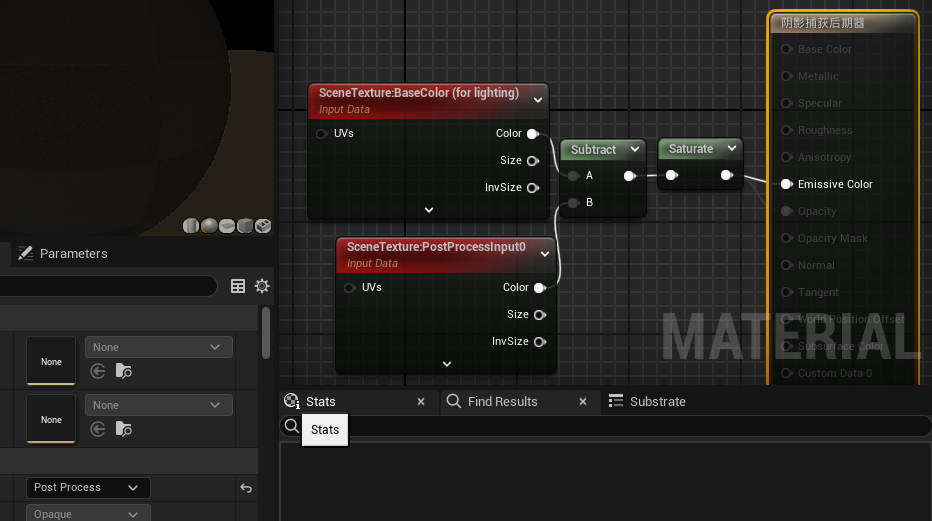Select cylinder preview mesh icon

click(x=191, y=226)
